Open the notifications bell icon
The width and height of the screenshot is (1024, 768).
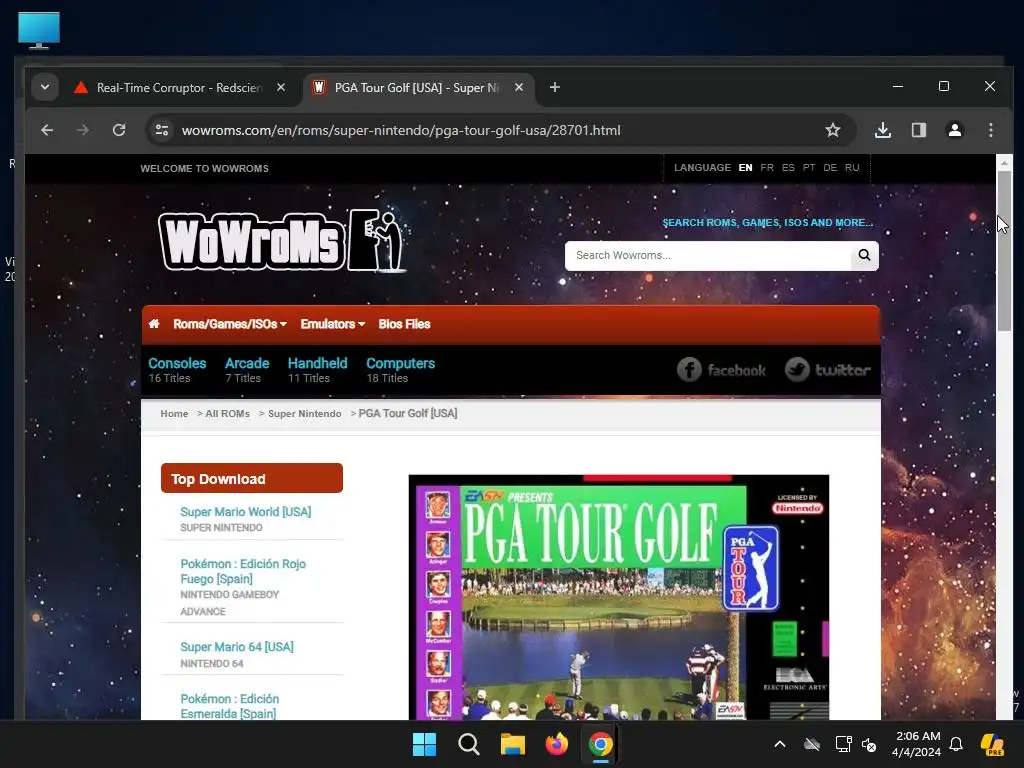coord(956,744)
